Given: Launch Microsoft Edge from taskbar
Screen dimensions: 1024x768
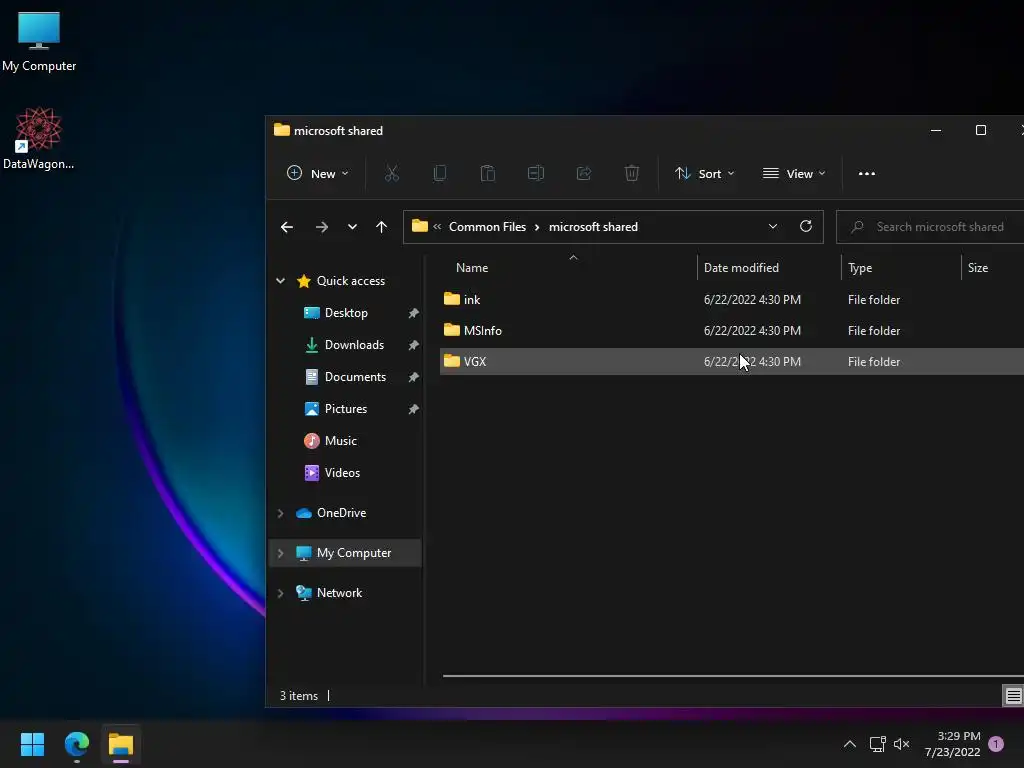Looking at the screenshot, I should click(76, 744).
